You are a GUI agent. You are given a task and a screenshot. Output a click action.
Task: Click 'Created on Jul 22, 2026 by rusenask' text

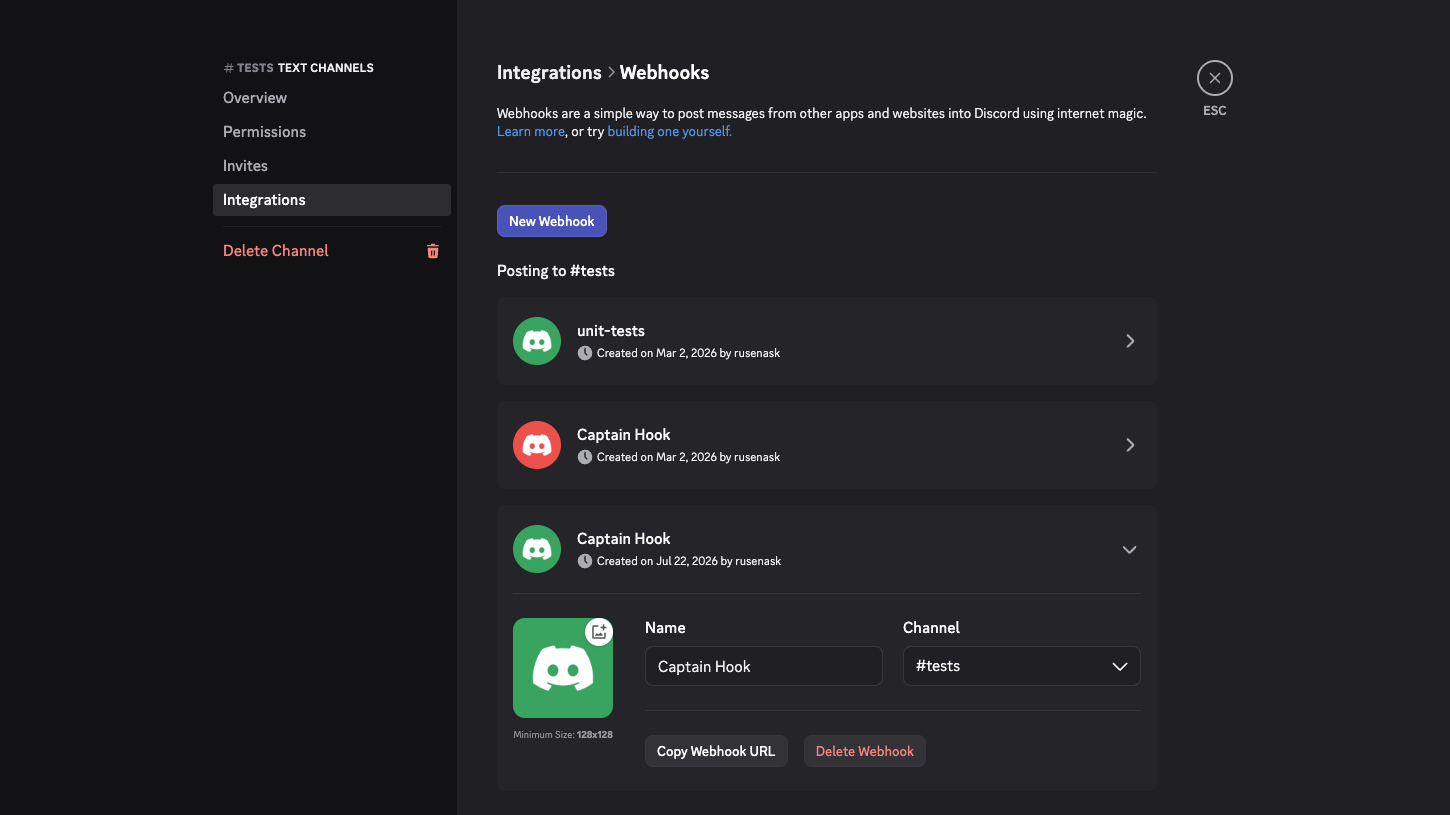click(x=689, y=561)
